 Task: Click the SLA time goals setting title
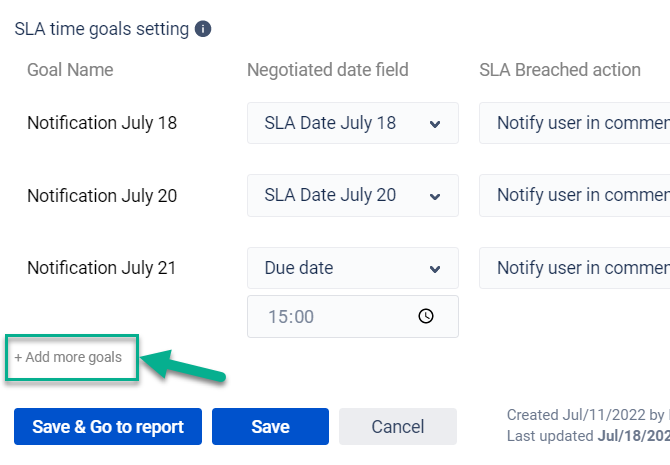pyautogui.click(x=101, y=29)
